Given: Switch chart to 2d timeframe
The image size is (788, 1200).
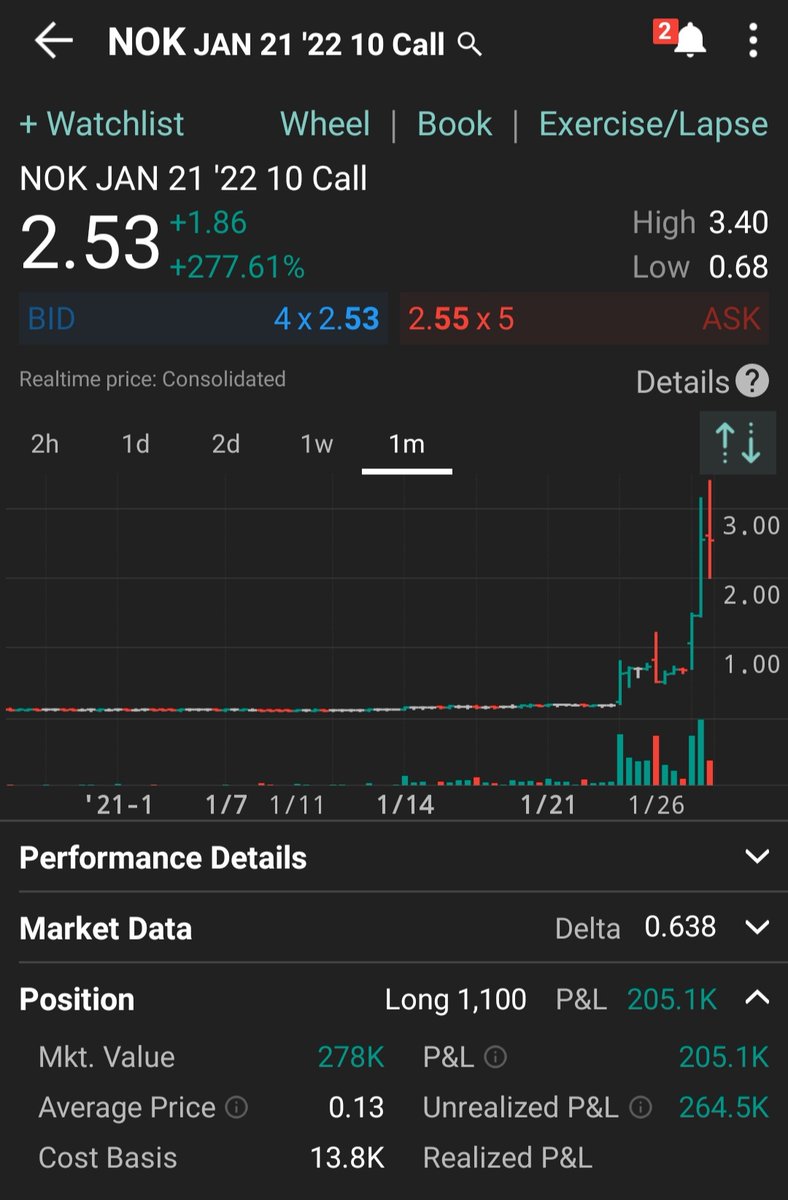Looking at the screenshot, I should [x=226, y=444].
